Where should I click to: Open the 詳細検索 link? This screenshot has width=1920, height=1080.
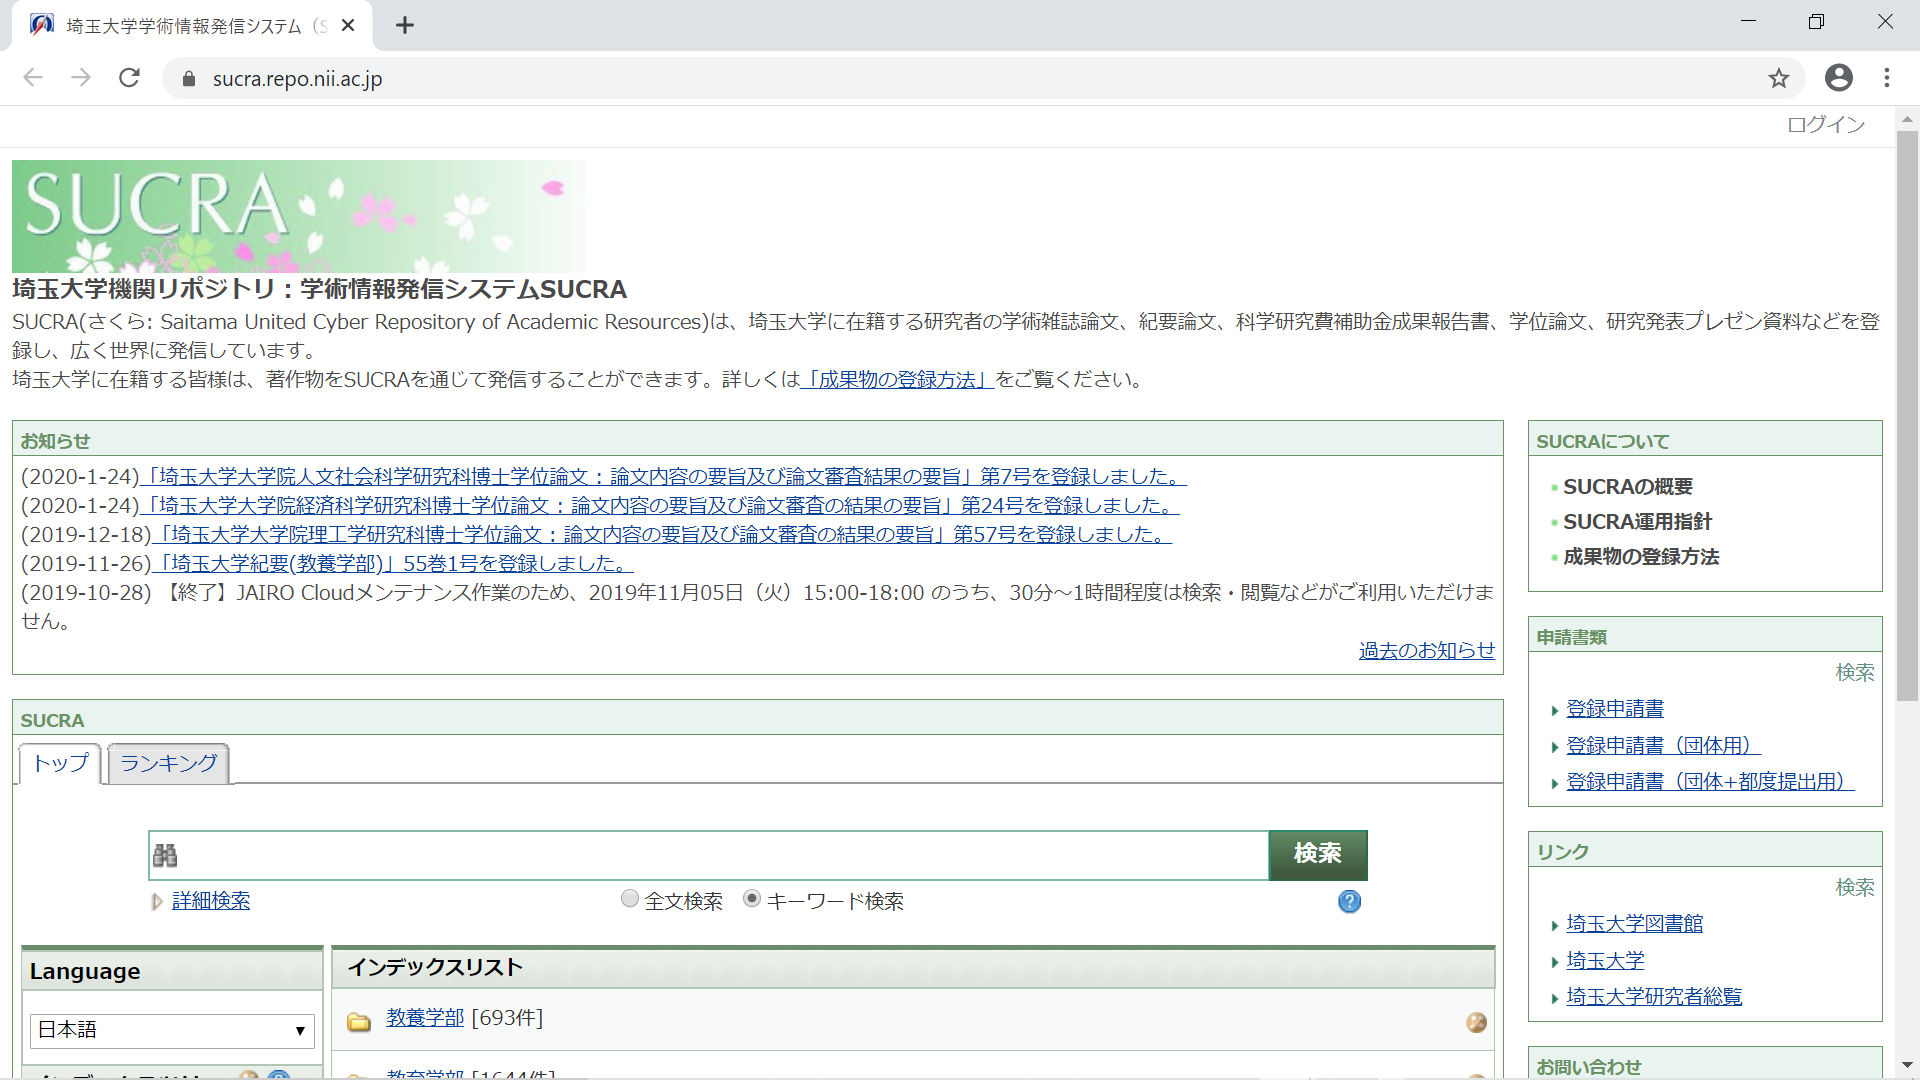pyautogui.click(x=211, y=901)
